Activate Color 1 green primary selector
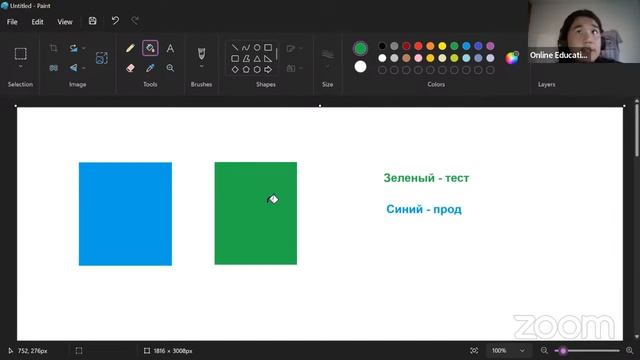640x360 pixels. [360, 49]
